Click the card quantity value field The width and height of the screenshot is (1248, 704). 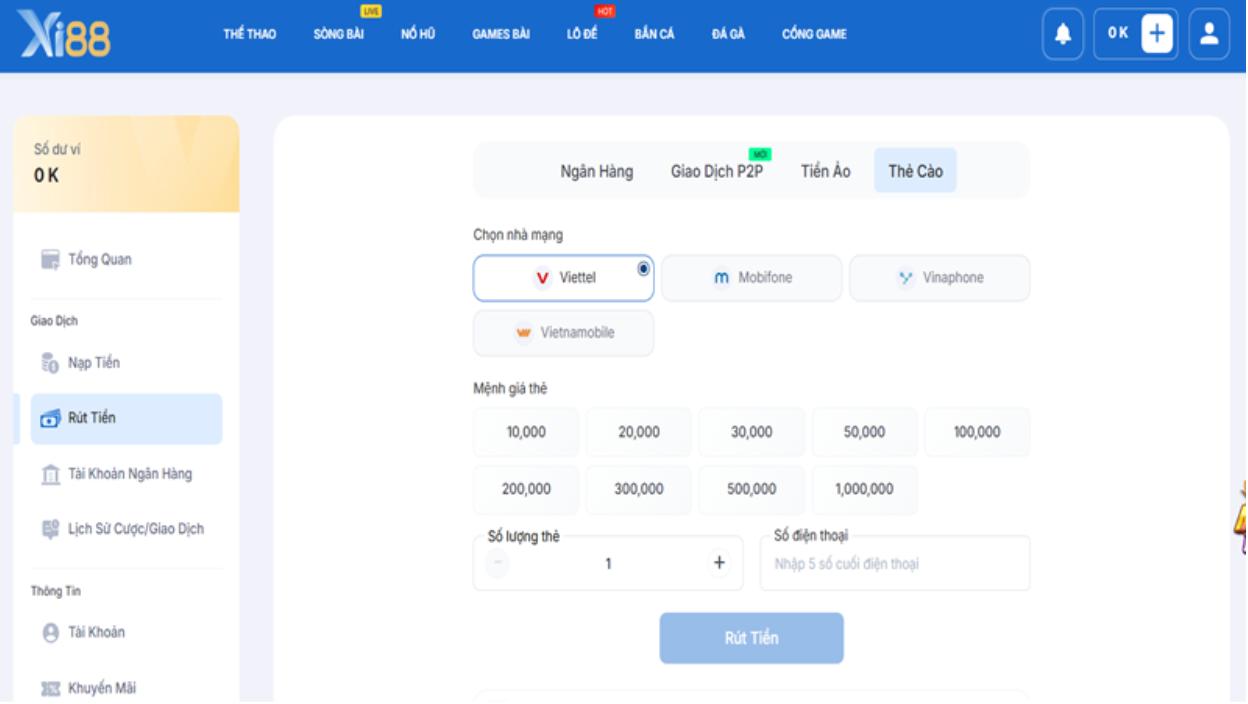(607, 563)
